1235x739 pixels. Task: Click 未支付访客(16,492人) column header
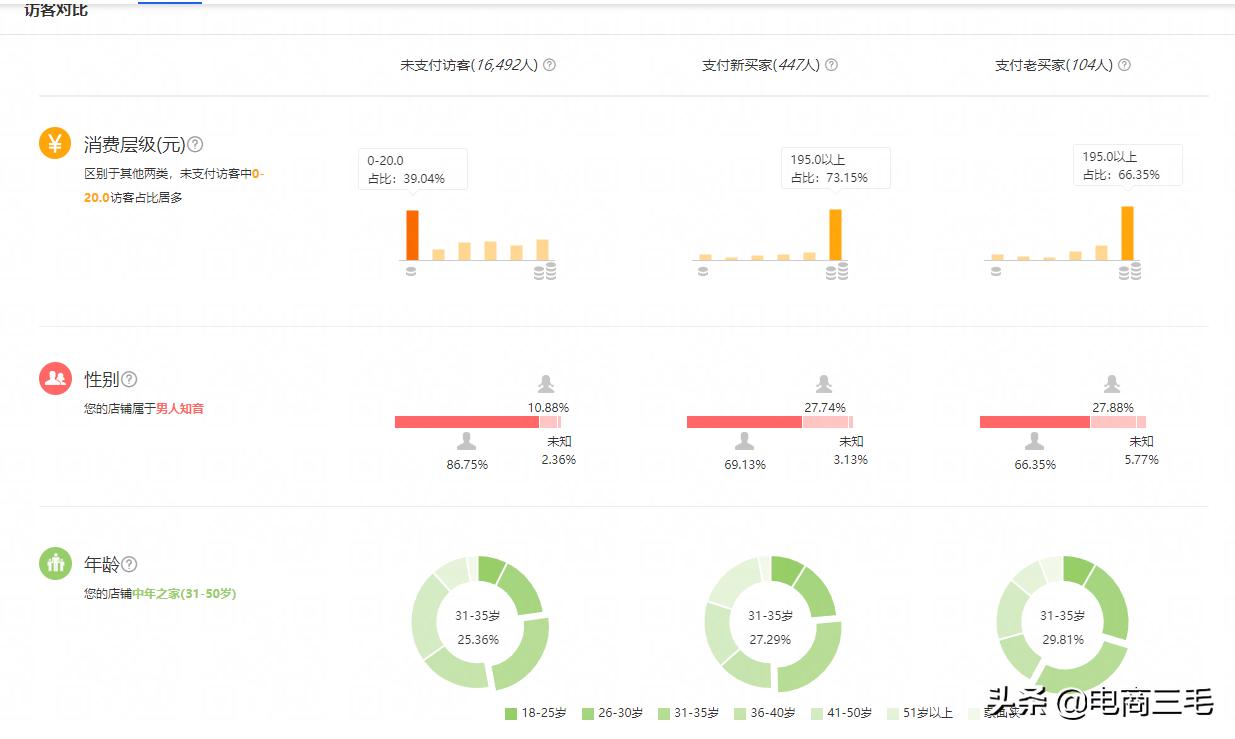[469, 65]
